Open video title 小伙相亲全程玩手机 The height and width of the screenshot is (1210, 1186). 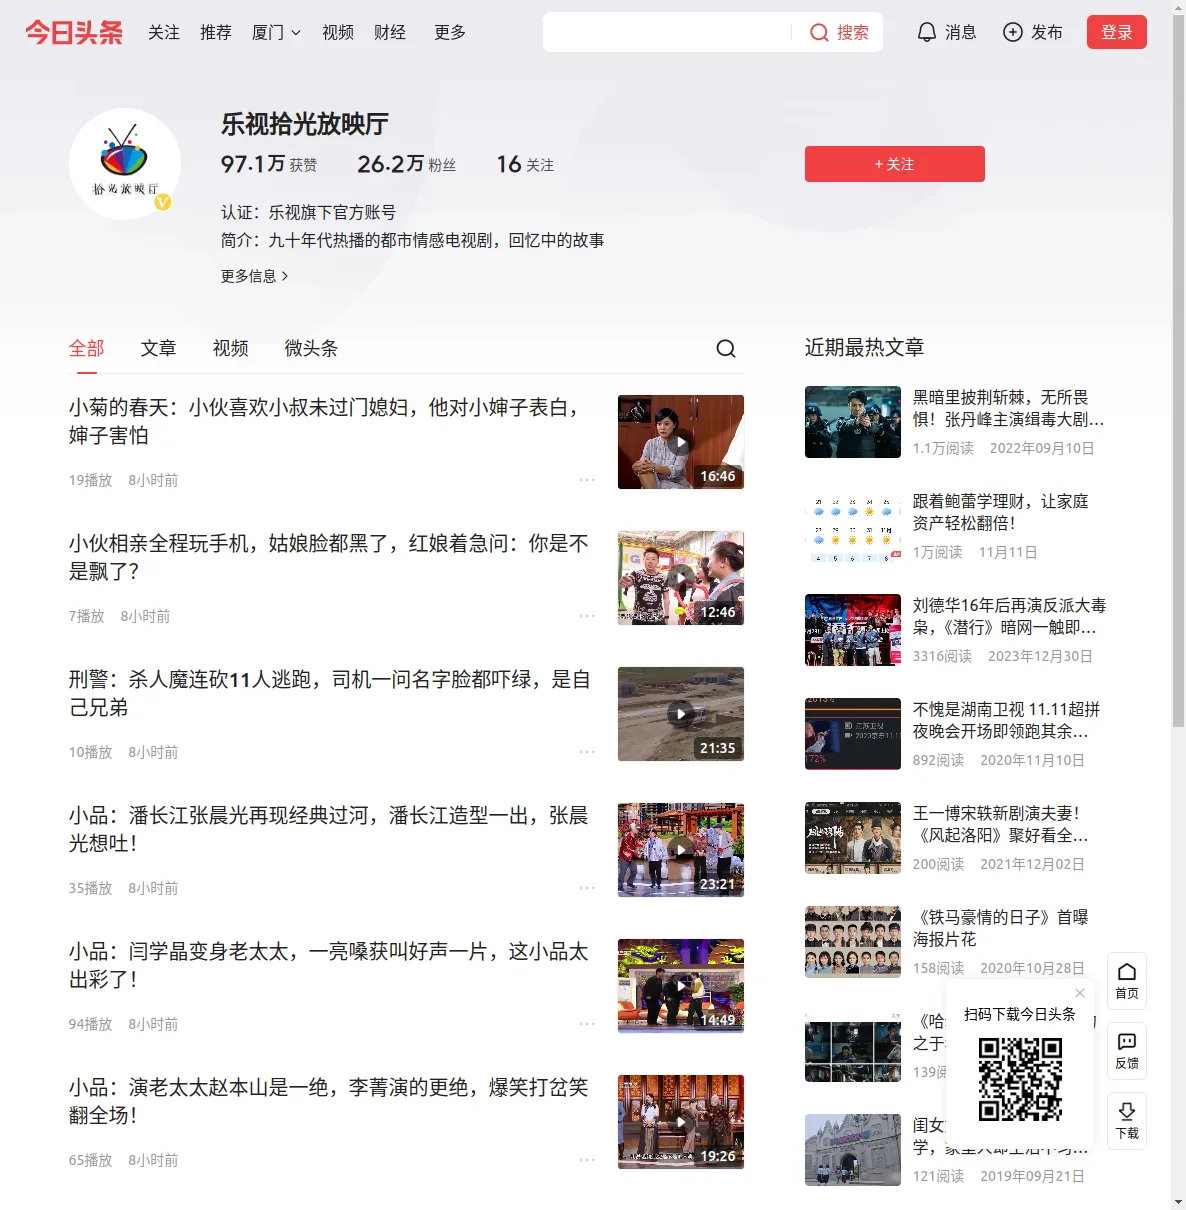tap(329, 557)
